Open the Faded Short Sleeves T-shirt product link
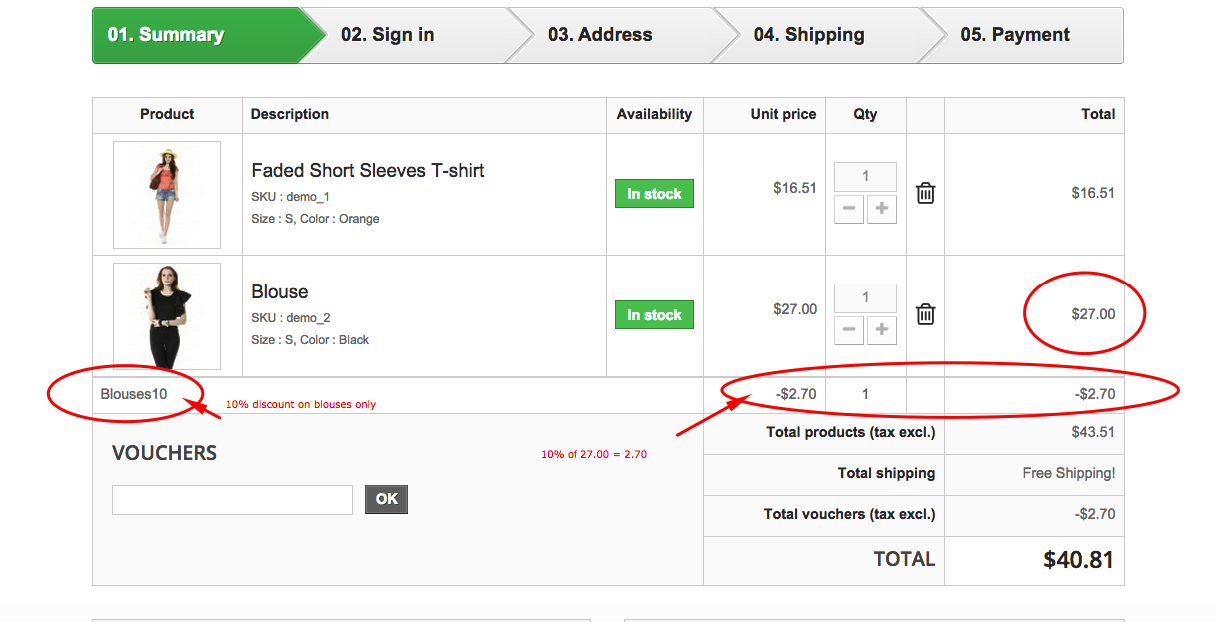The image size is (1217, 622). [x=368, y=171]
